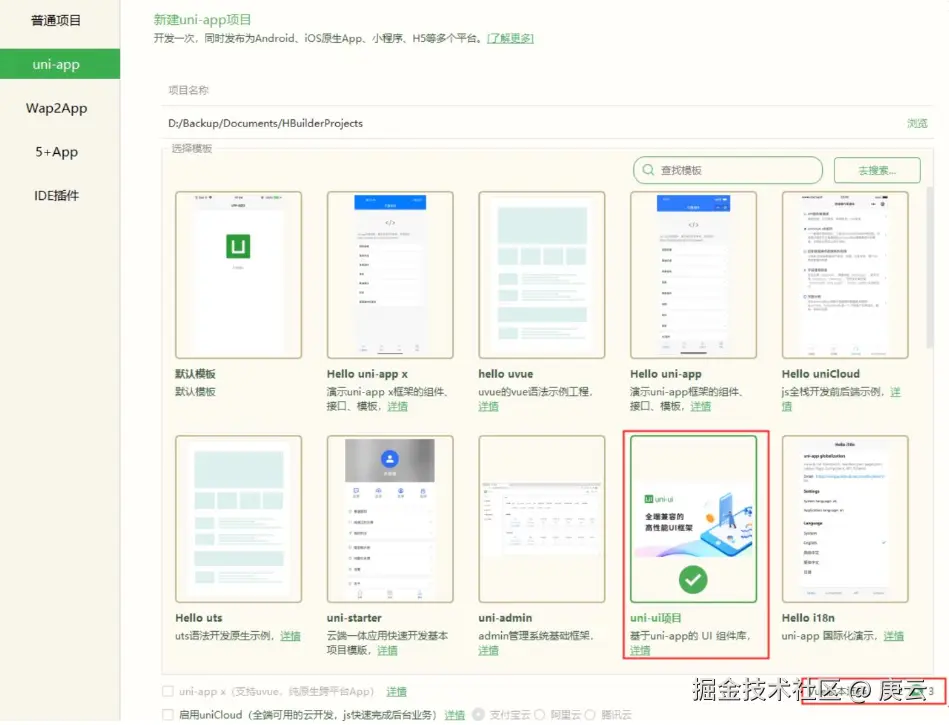Click the uni-ui项目 title text
Screen dimensions: 949x725
pos(655,618)
